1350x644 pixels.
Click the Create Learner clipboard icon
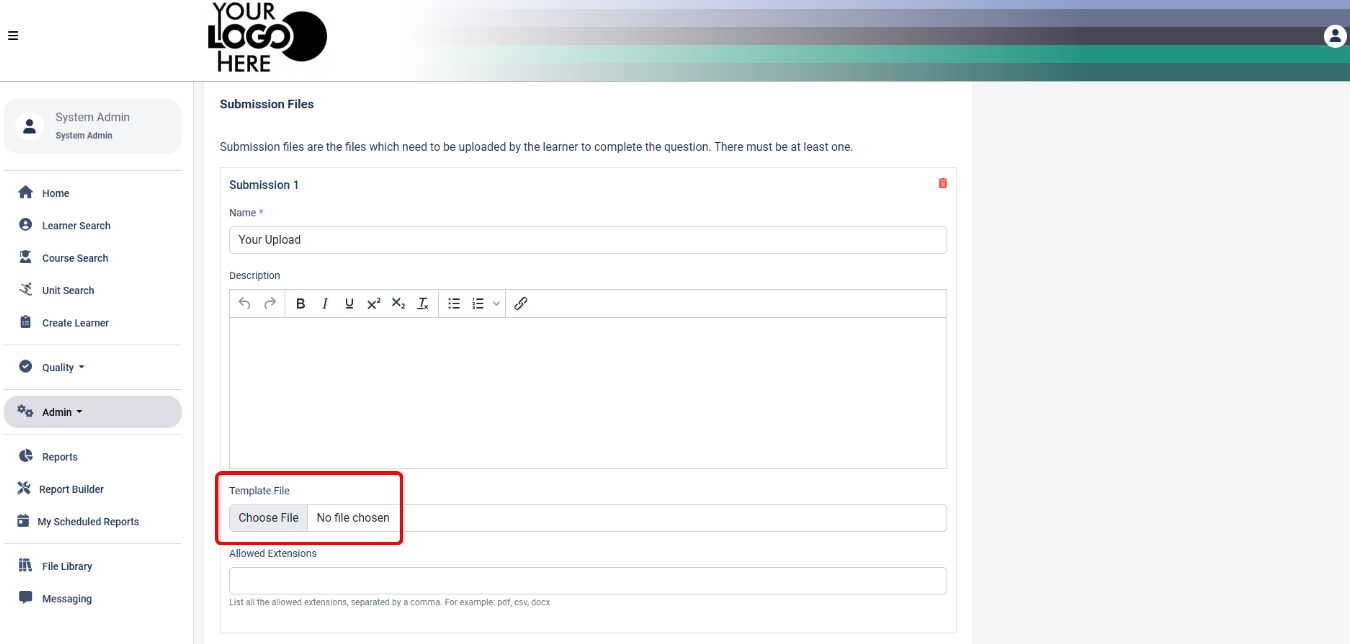pos(26,322)
